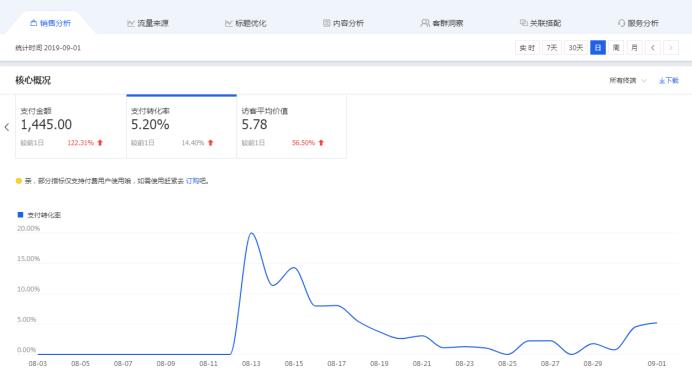
Task: Switch to the 关联搭配 tab
Action: (x=540, y=23)
